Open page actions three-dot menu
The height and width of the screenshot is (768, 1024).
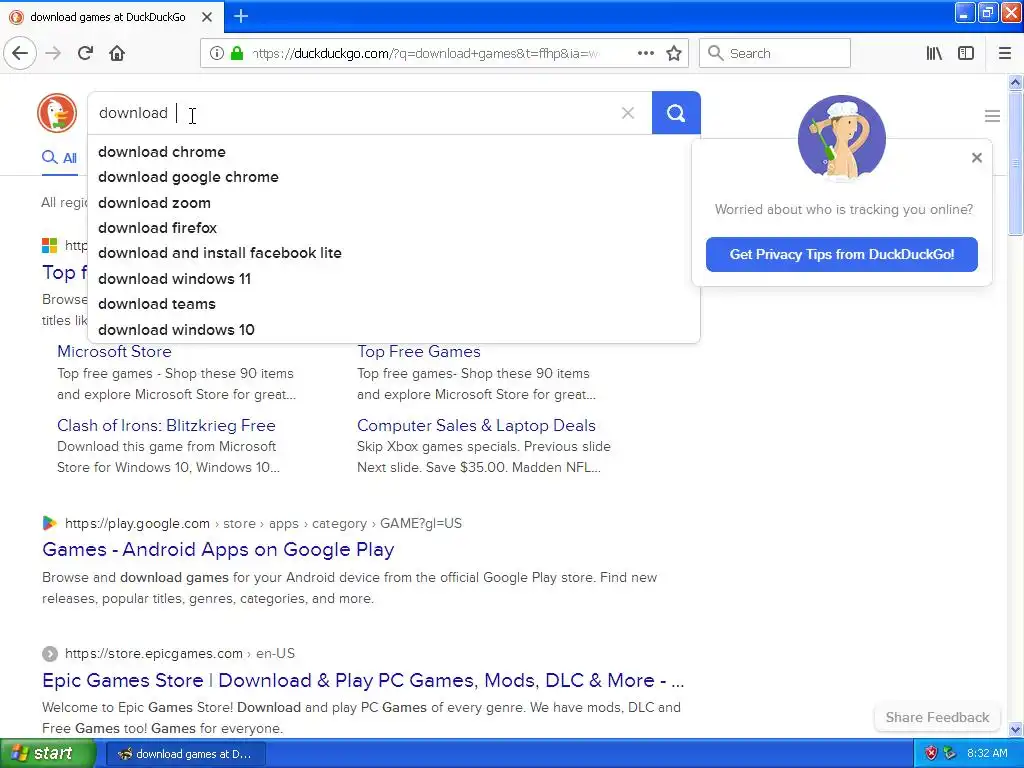(645, 53)
